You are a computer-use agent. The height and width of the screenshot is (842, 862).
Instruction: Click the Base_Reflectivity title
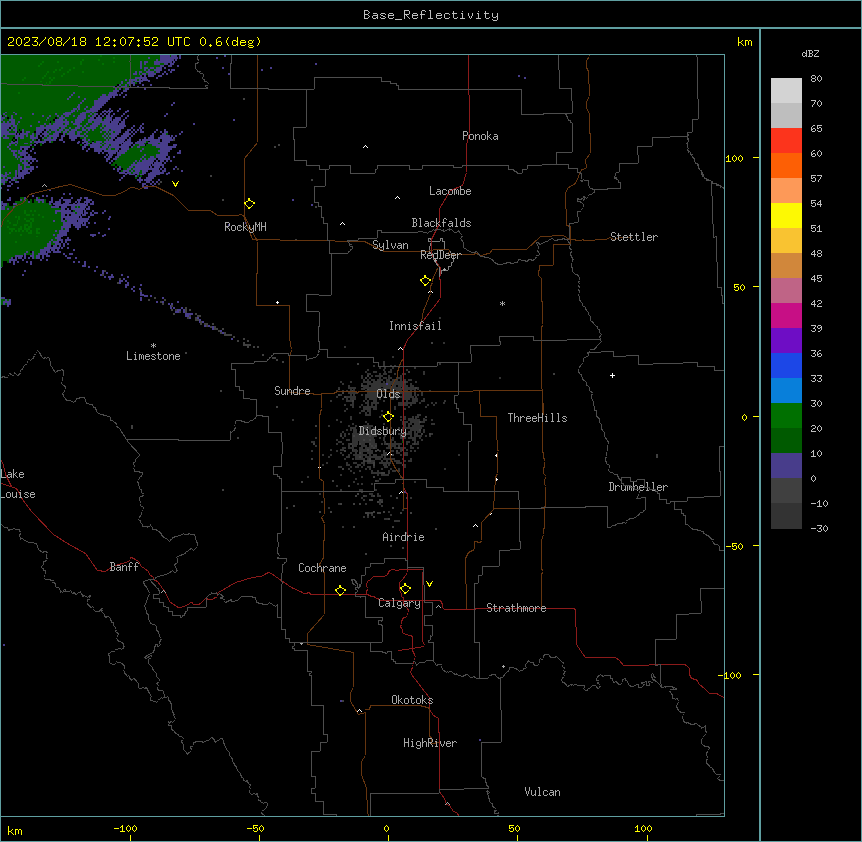[431, 15]
